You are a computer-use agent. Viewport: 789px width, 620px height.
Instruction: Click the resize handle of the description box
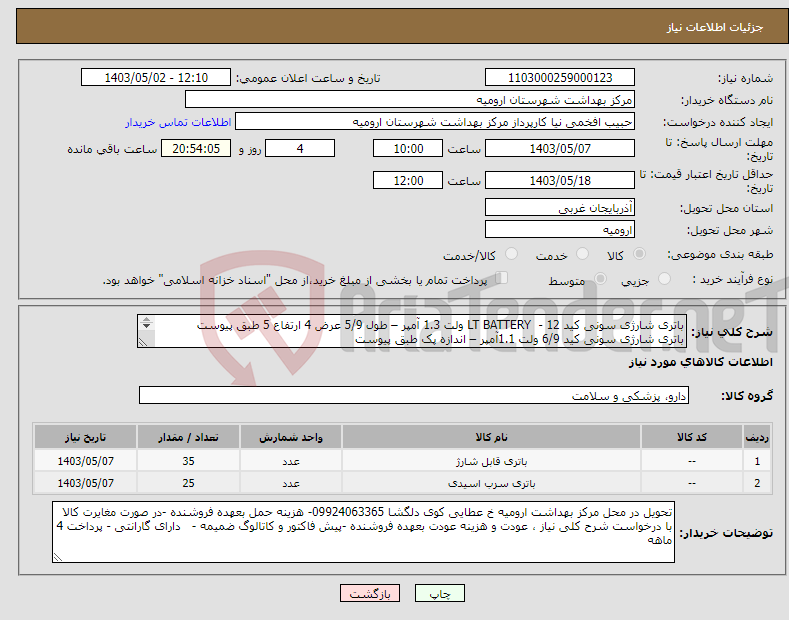143,342
